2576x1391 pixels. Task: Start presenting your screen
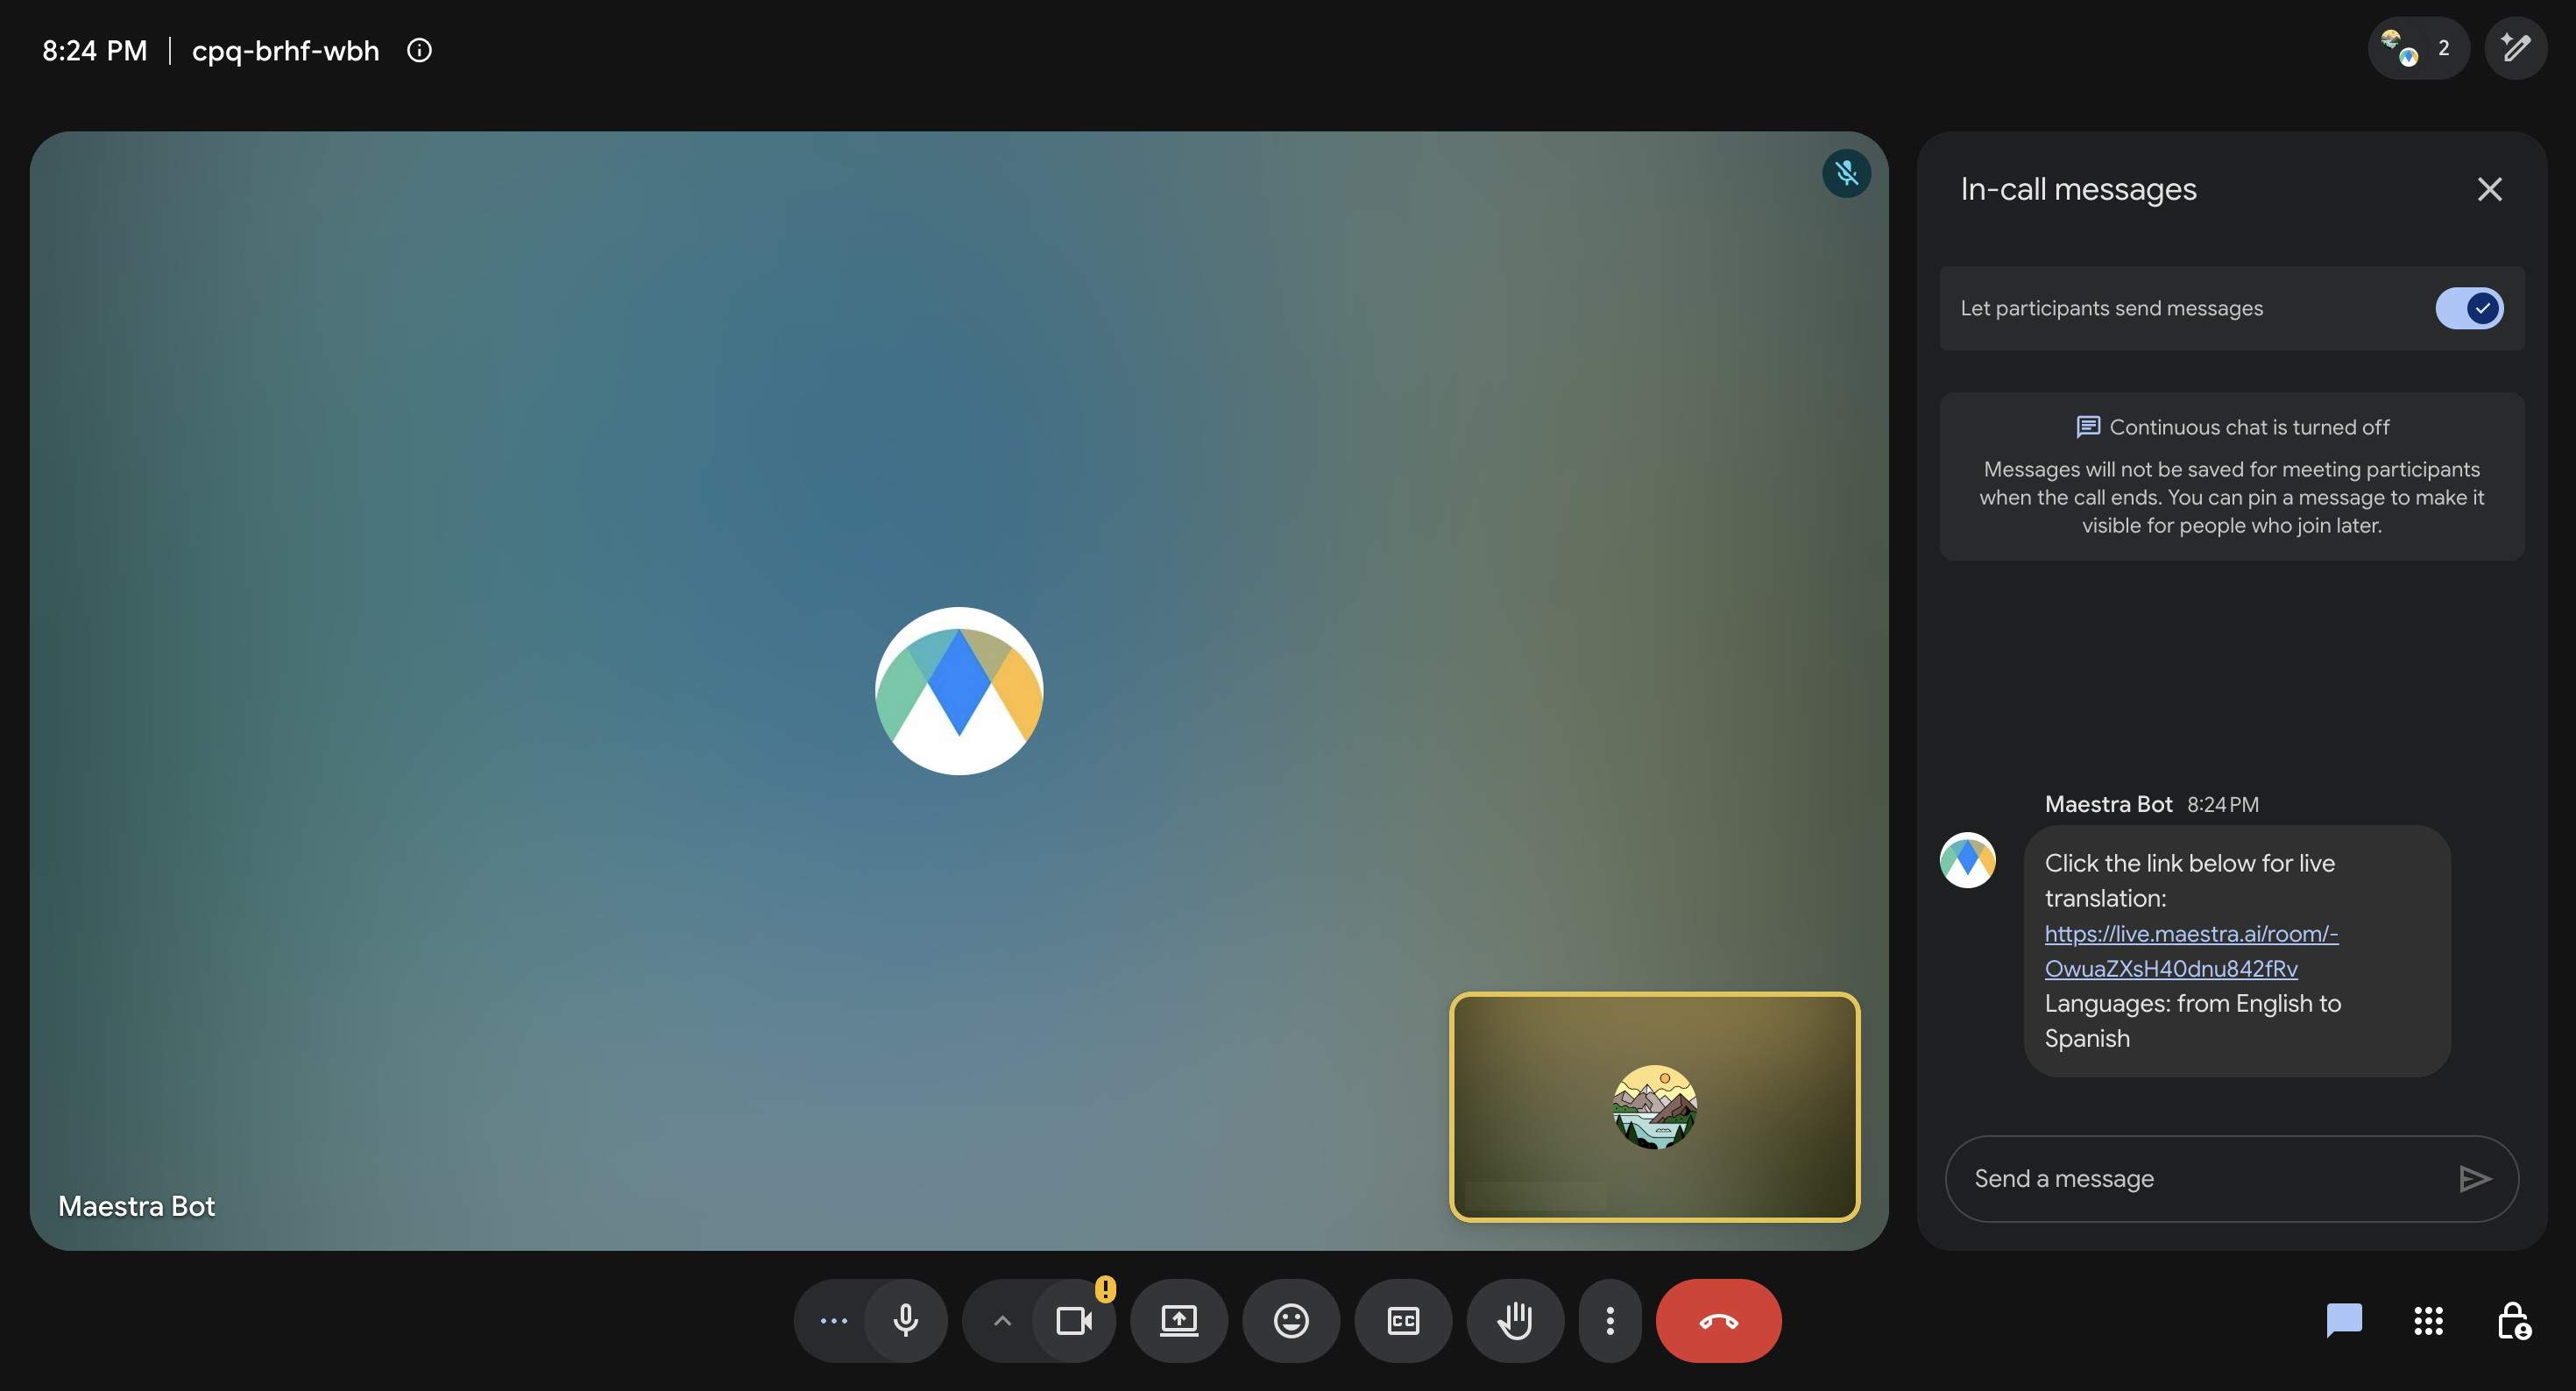click(1179, 1321)
